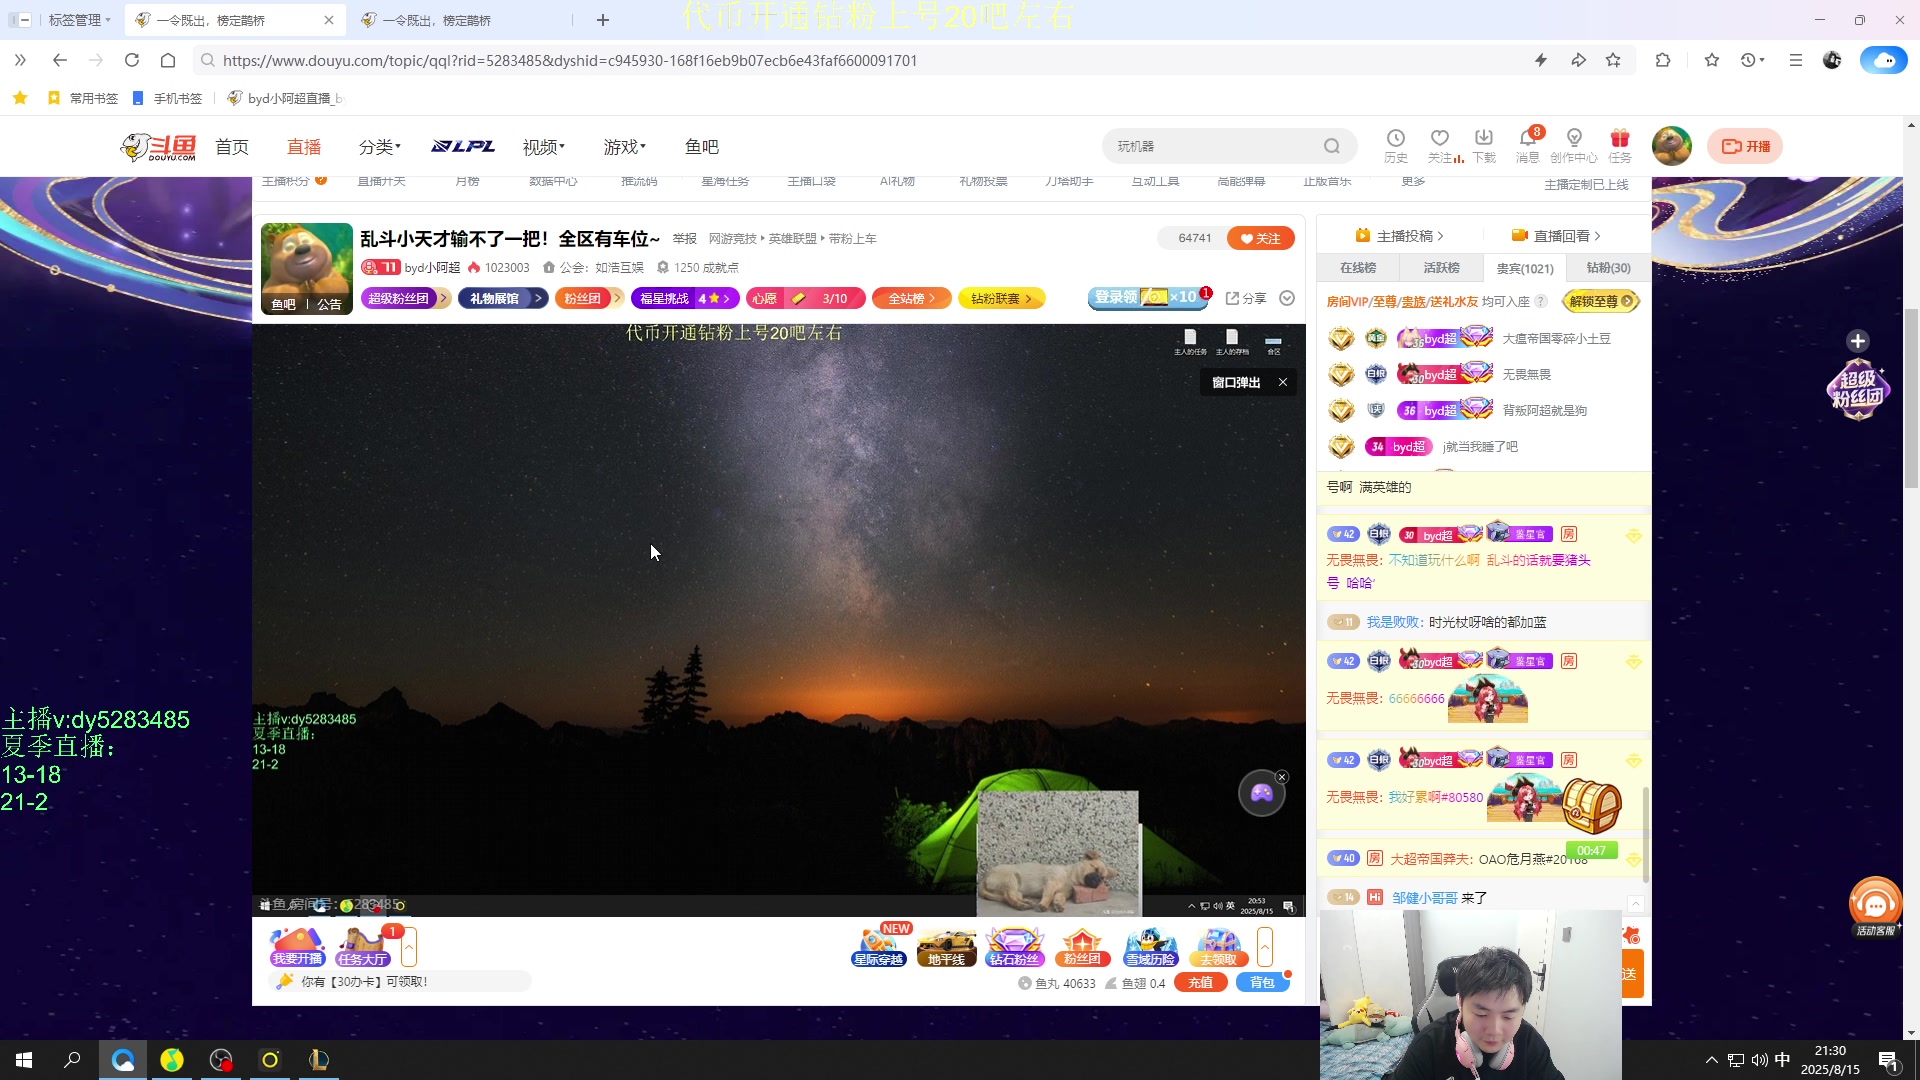Screen dimensions: 1920x1080
Task: Expand the 视频 dropdown menu
Action: click(x=544, y=147)
